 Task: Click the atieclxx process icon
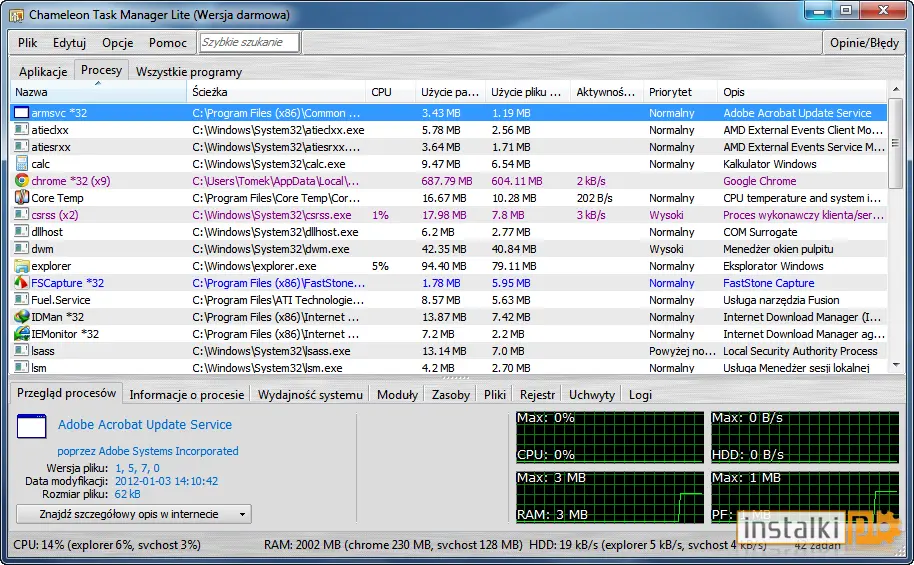click(22, 129)
